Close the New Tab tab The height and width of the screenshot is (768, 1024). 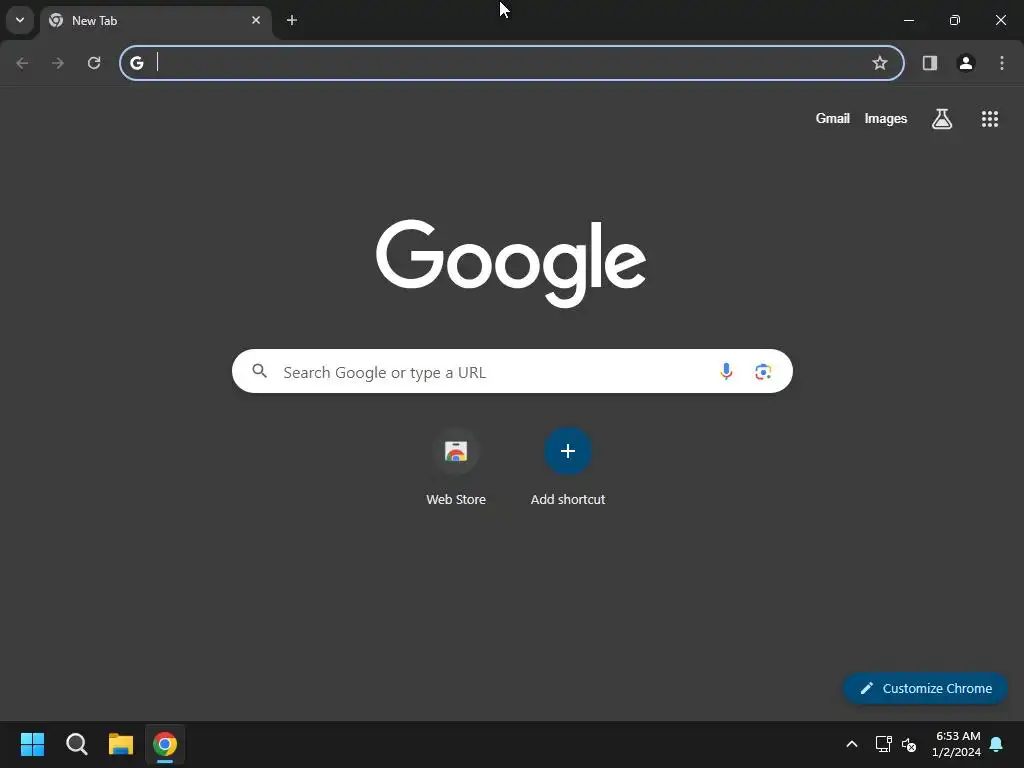coord(256,20)
